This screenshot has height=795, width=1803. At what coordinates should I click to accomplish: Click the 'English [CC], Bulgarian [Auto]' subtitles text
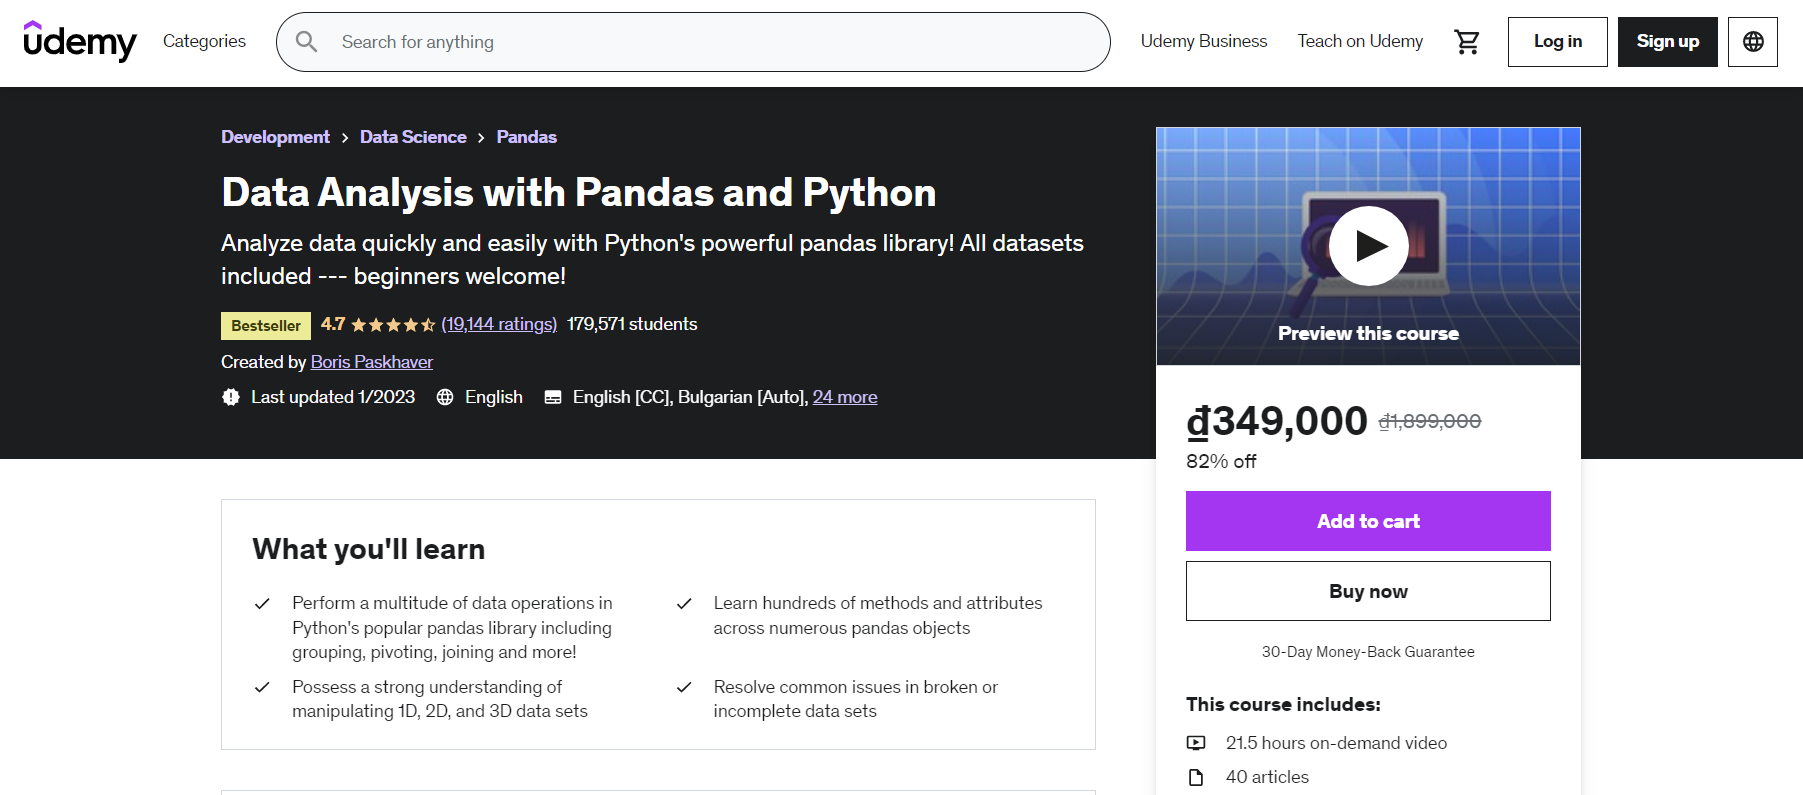[x=690, y=397]
